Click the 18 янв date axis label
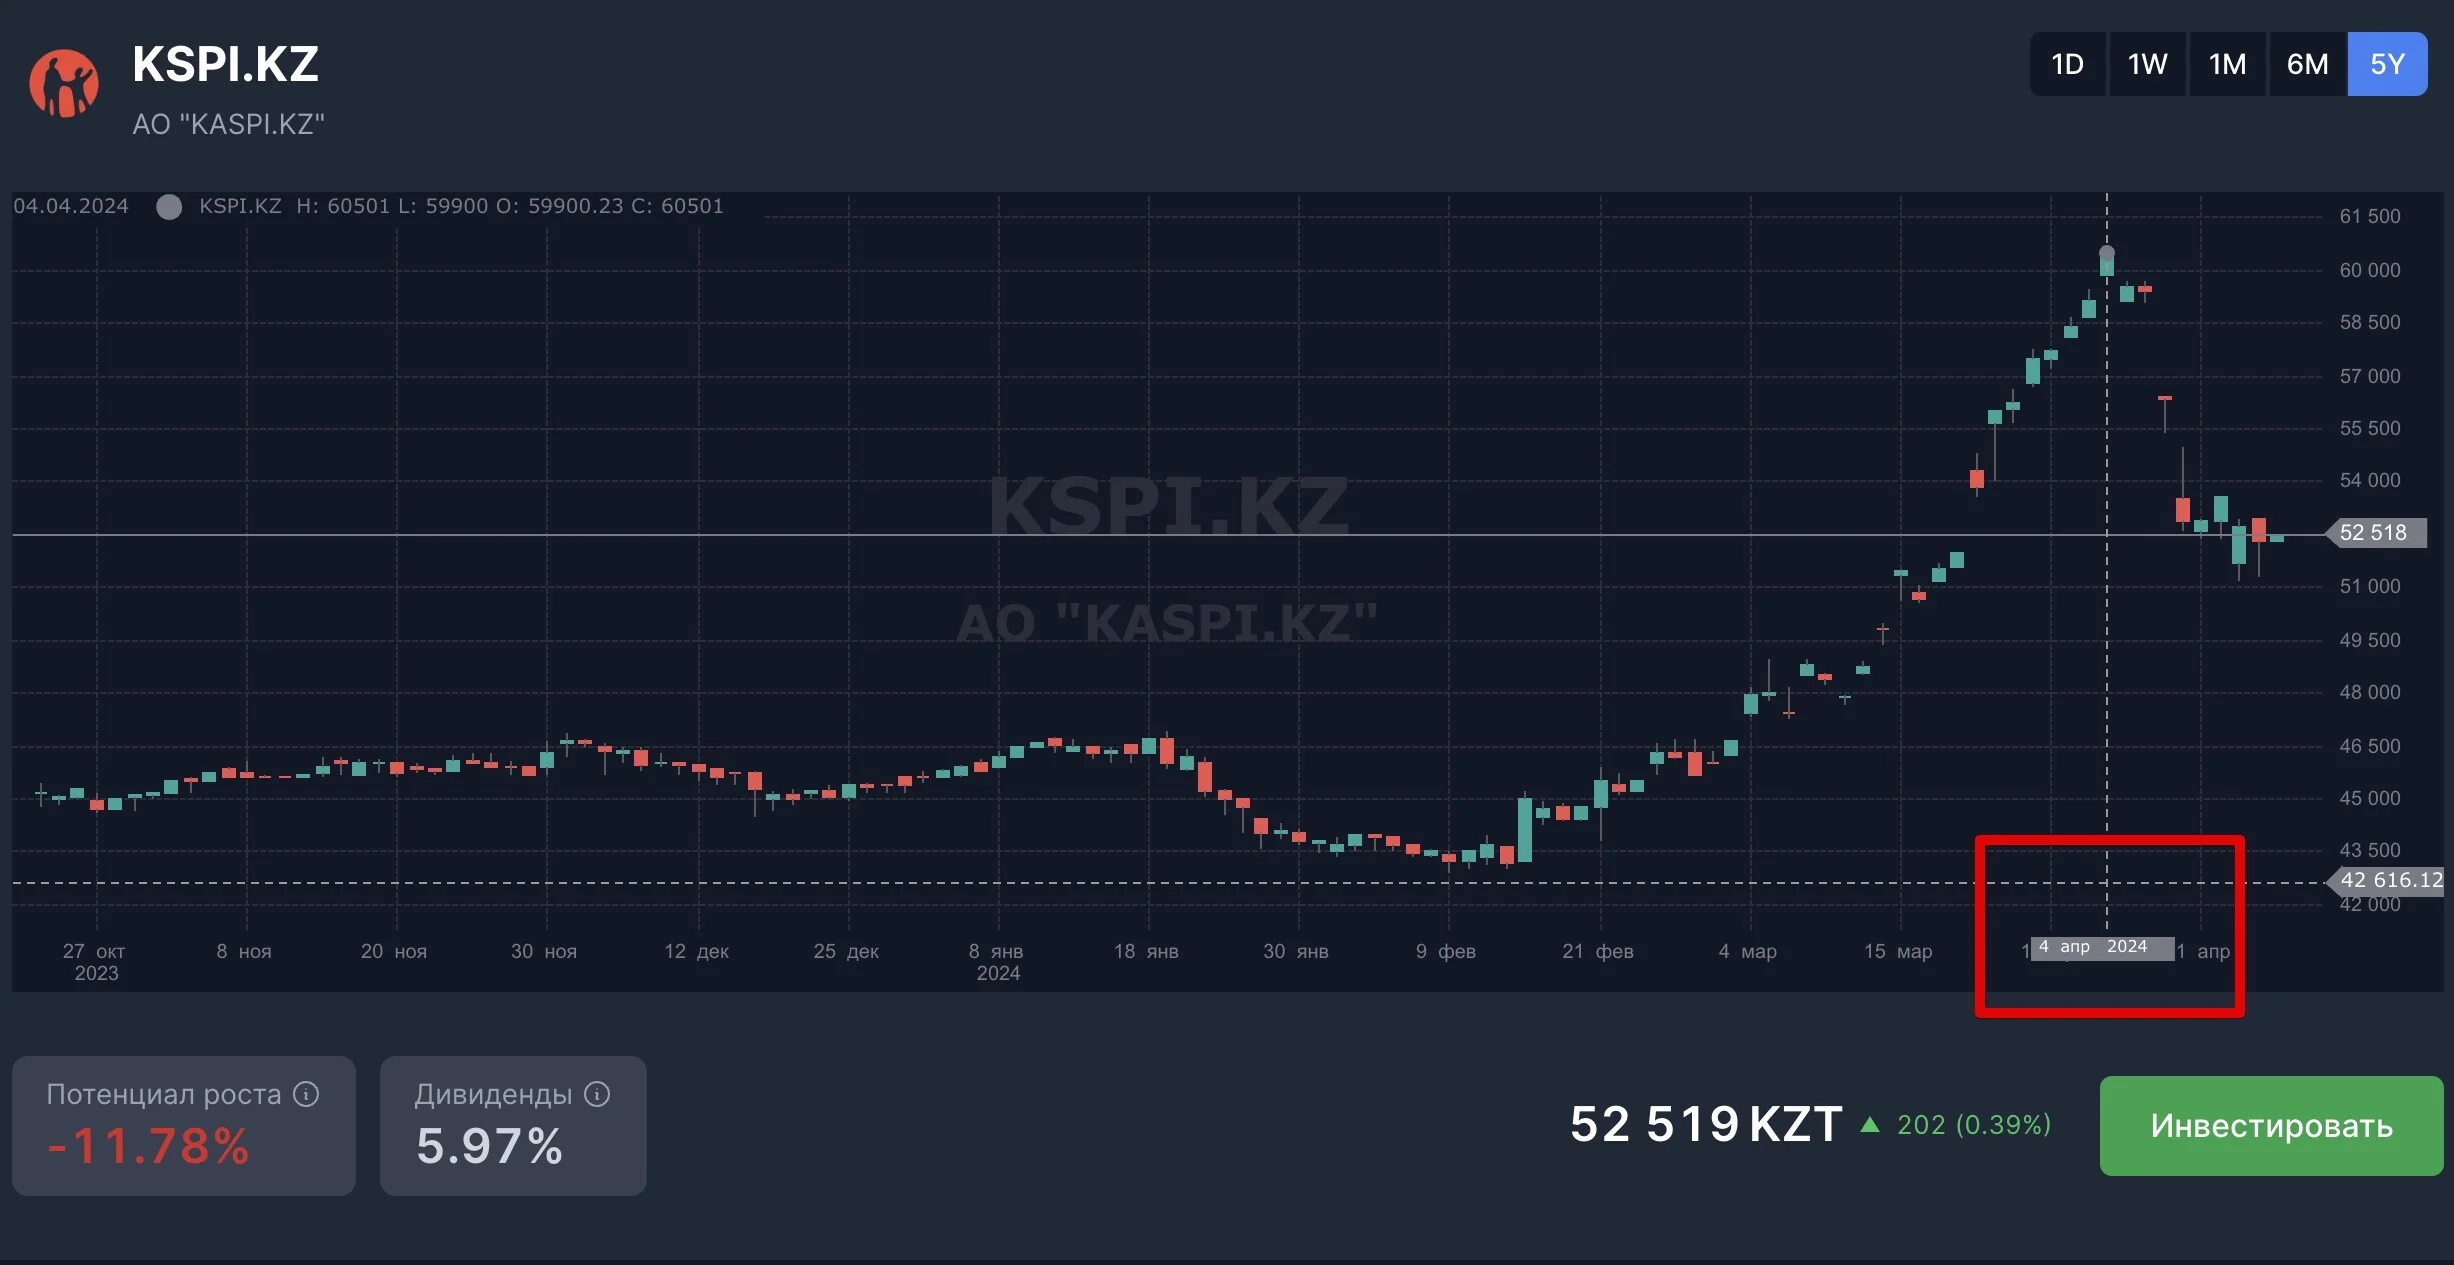The image size is (2454, 1265). tap(1146, 951)
